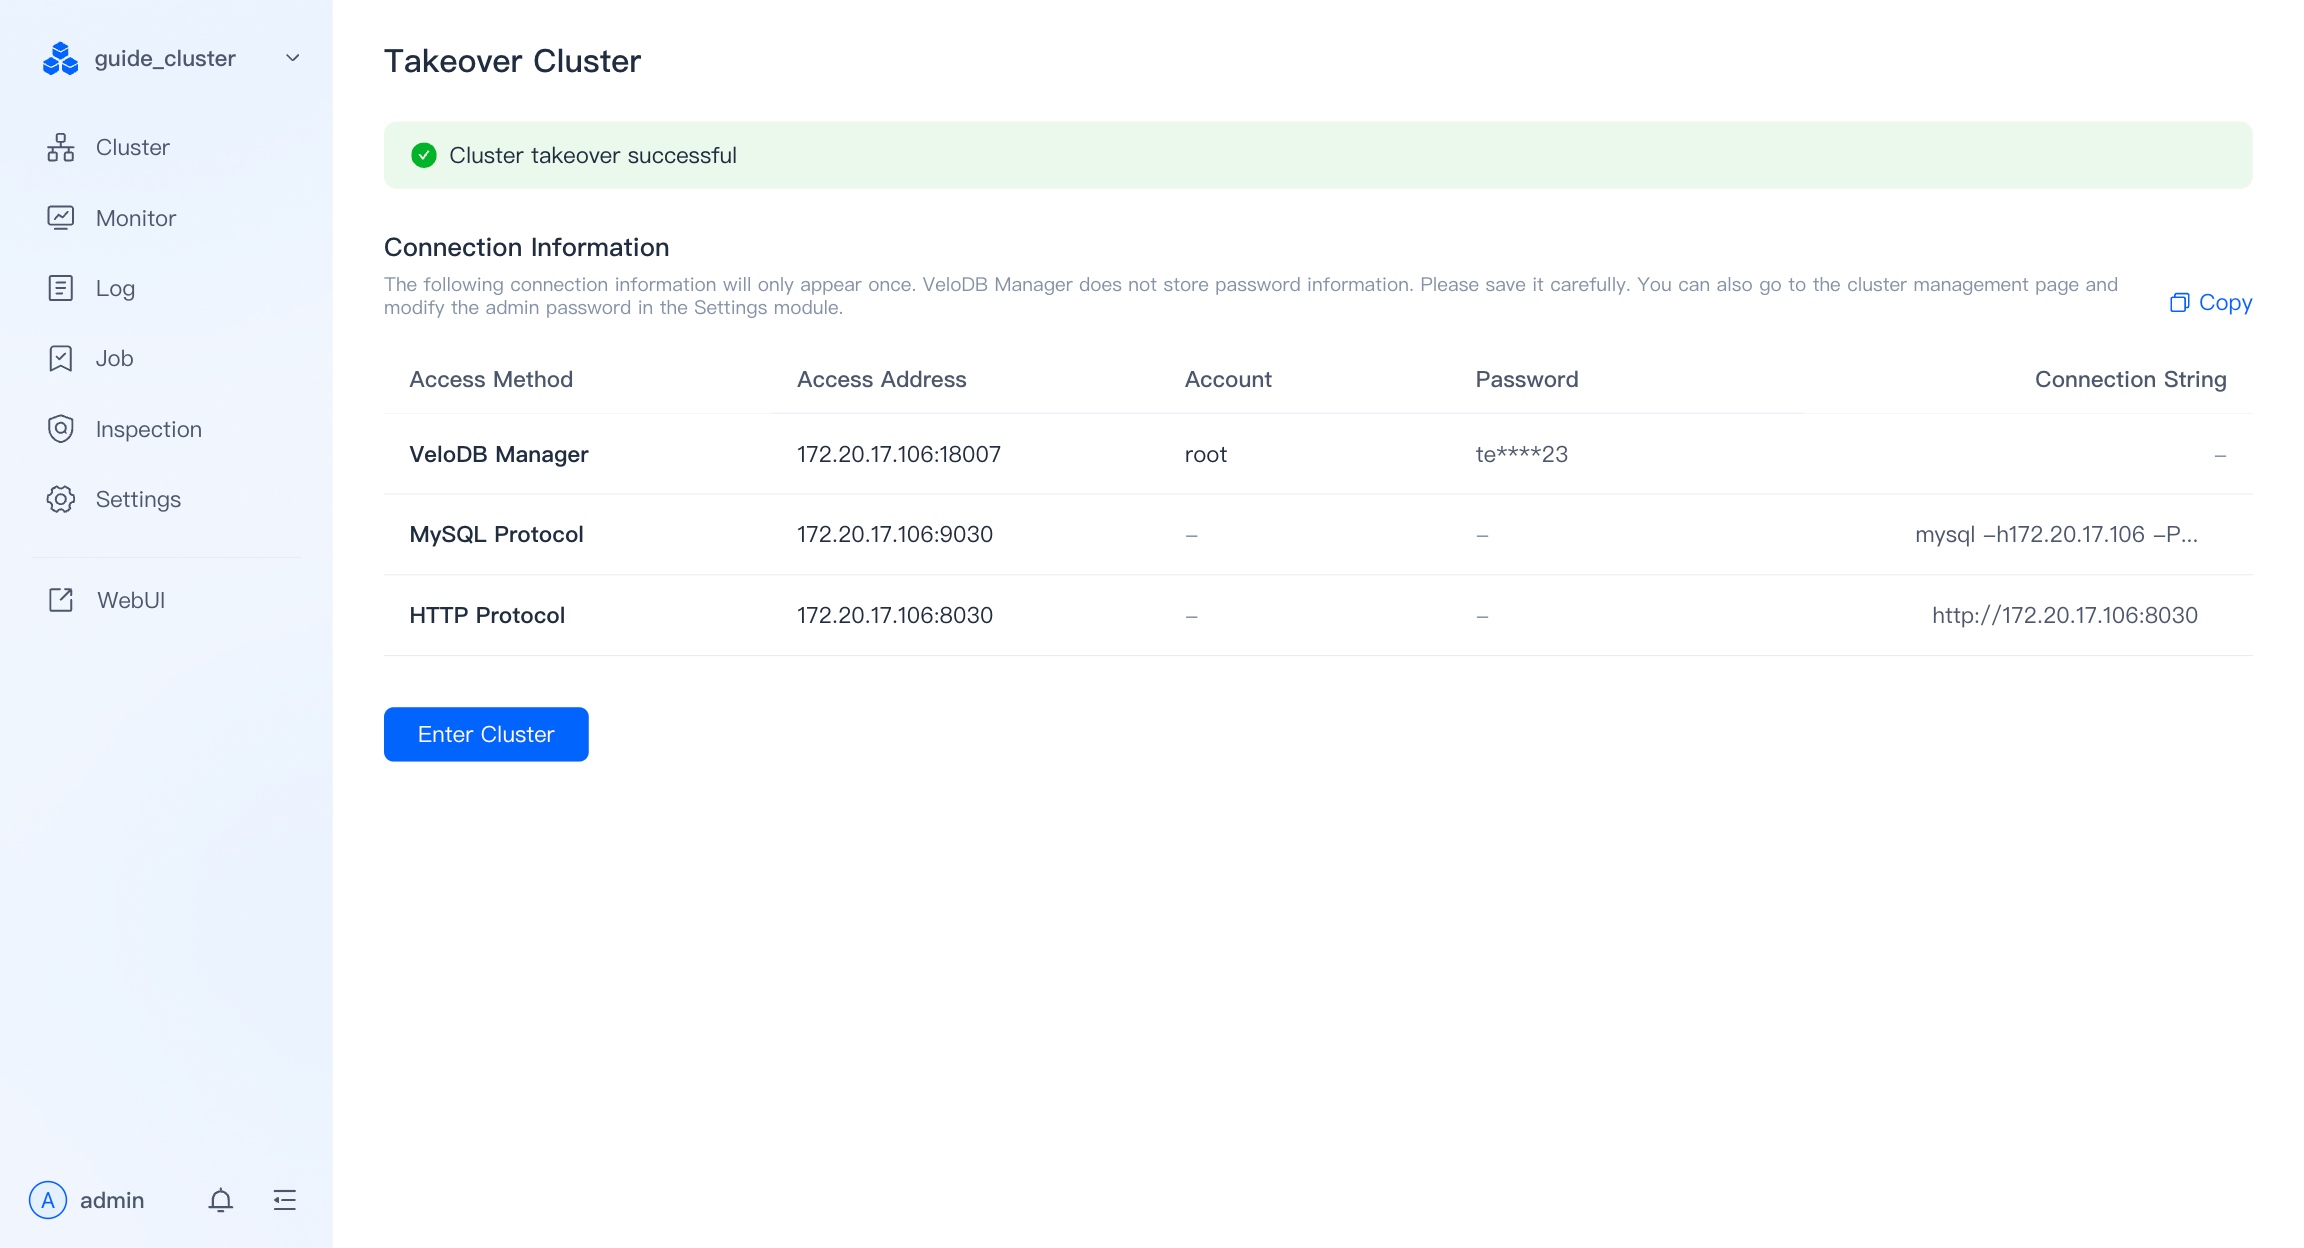Collapse the sidebar with menu-fold icon

(285, 1200)
